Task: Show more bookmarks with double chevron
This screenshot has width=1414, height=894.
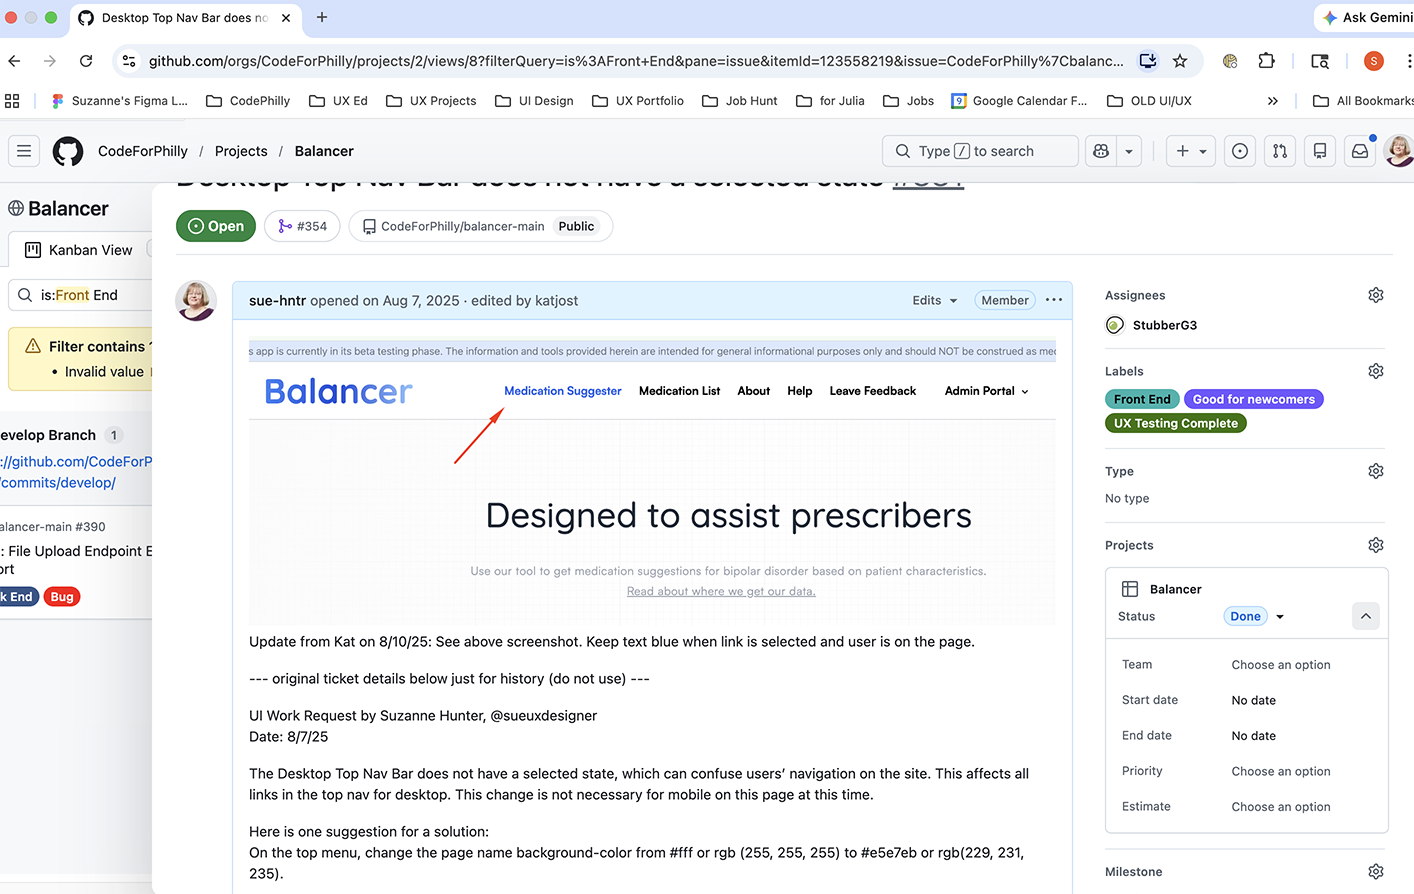Action: 1272,101
